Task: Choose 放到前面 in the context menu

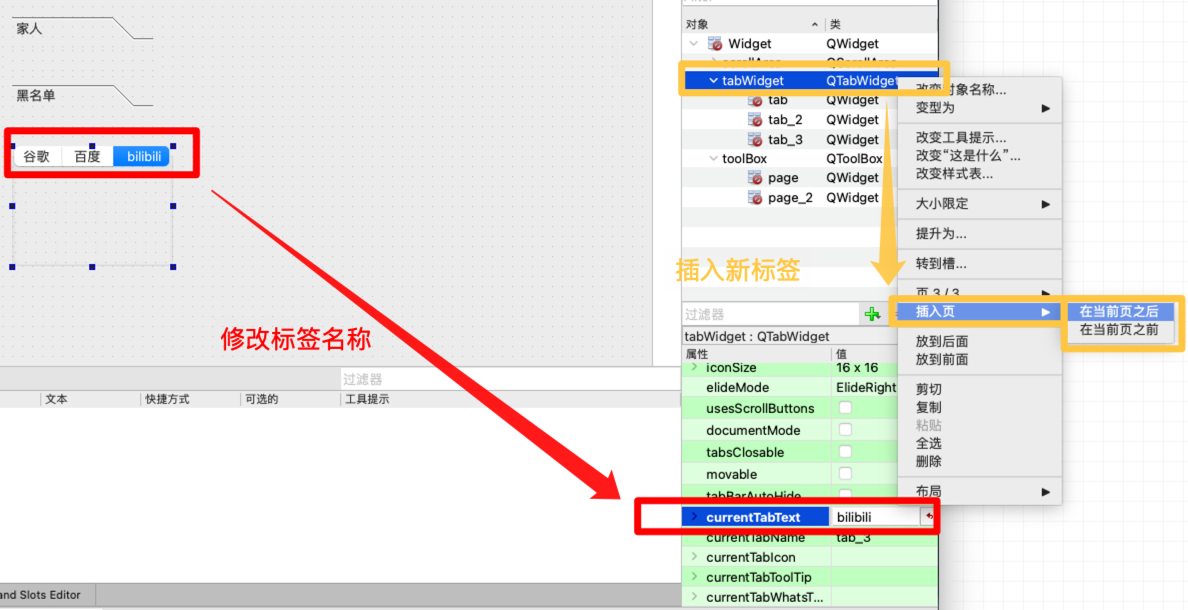Action: pos(942,359)
